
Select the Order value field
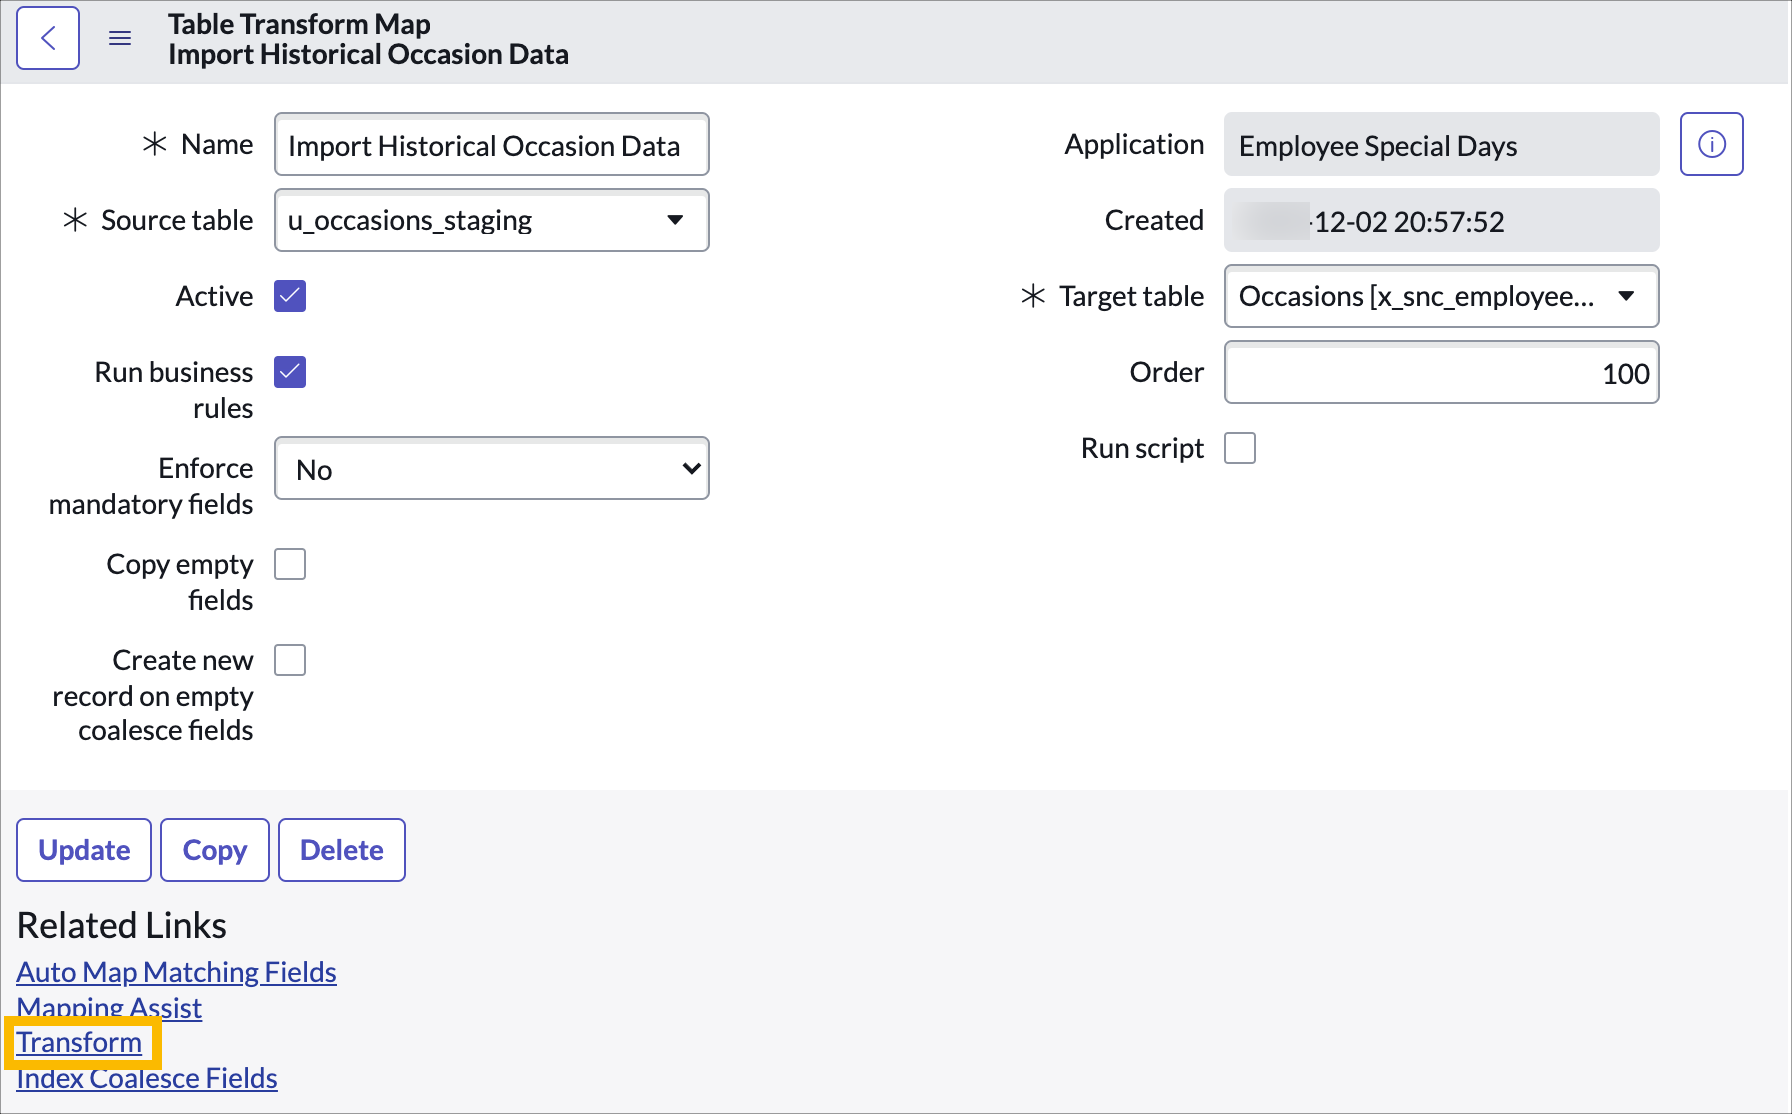point(1441,372)
